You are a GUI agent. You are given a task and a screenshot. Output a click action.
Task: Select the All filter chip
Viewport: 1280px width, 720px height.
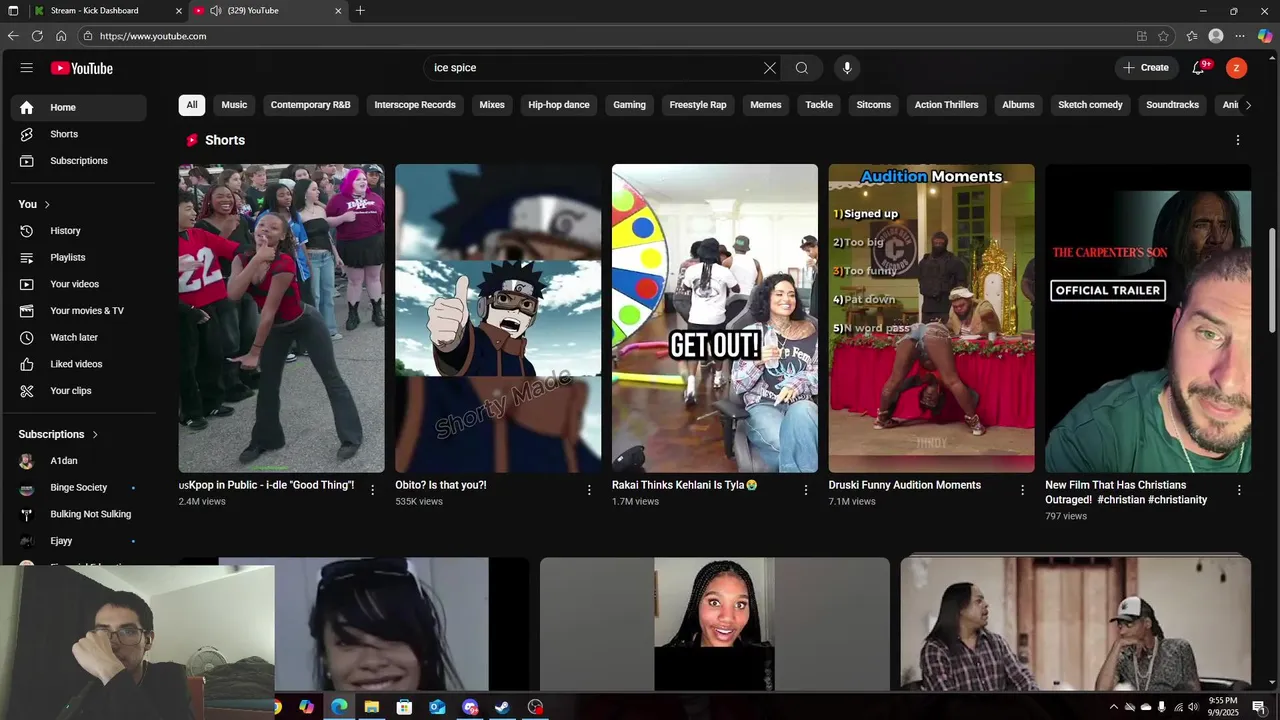pyautogui.click(x=192, y=105)
